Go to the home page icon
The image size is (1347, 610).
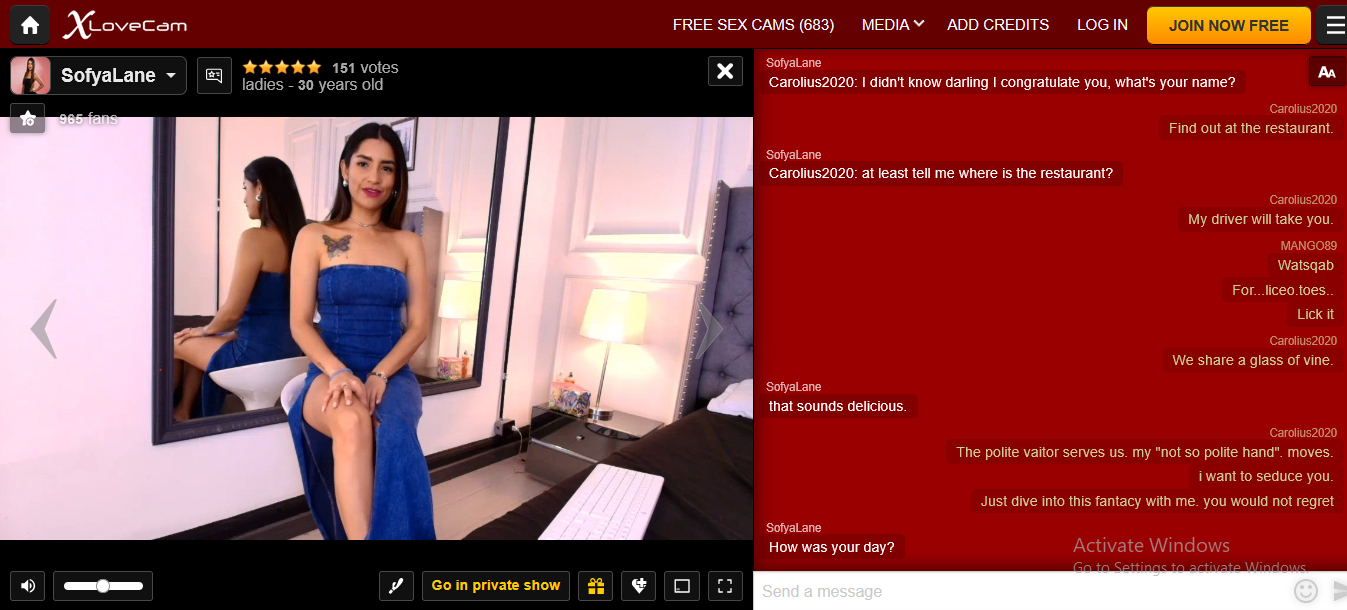30,25
